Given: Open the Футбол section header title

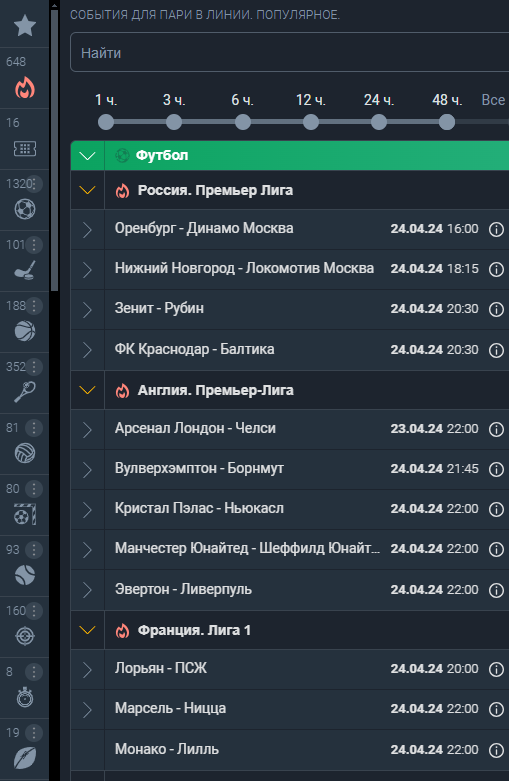Looking at the screenshot, I should (162, 155).
